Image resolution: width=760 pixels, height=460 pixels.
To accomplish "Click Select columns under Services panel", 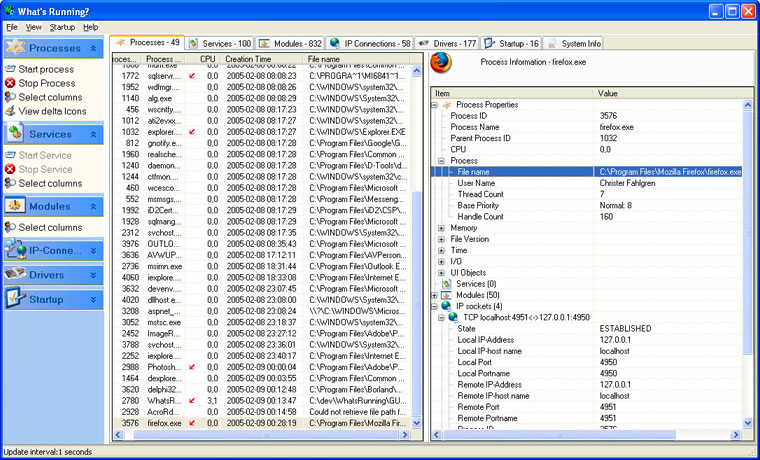I will tap(50, 183).
